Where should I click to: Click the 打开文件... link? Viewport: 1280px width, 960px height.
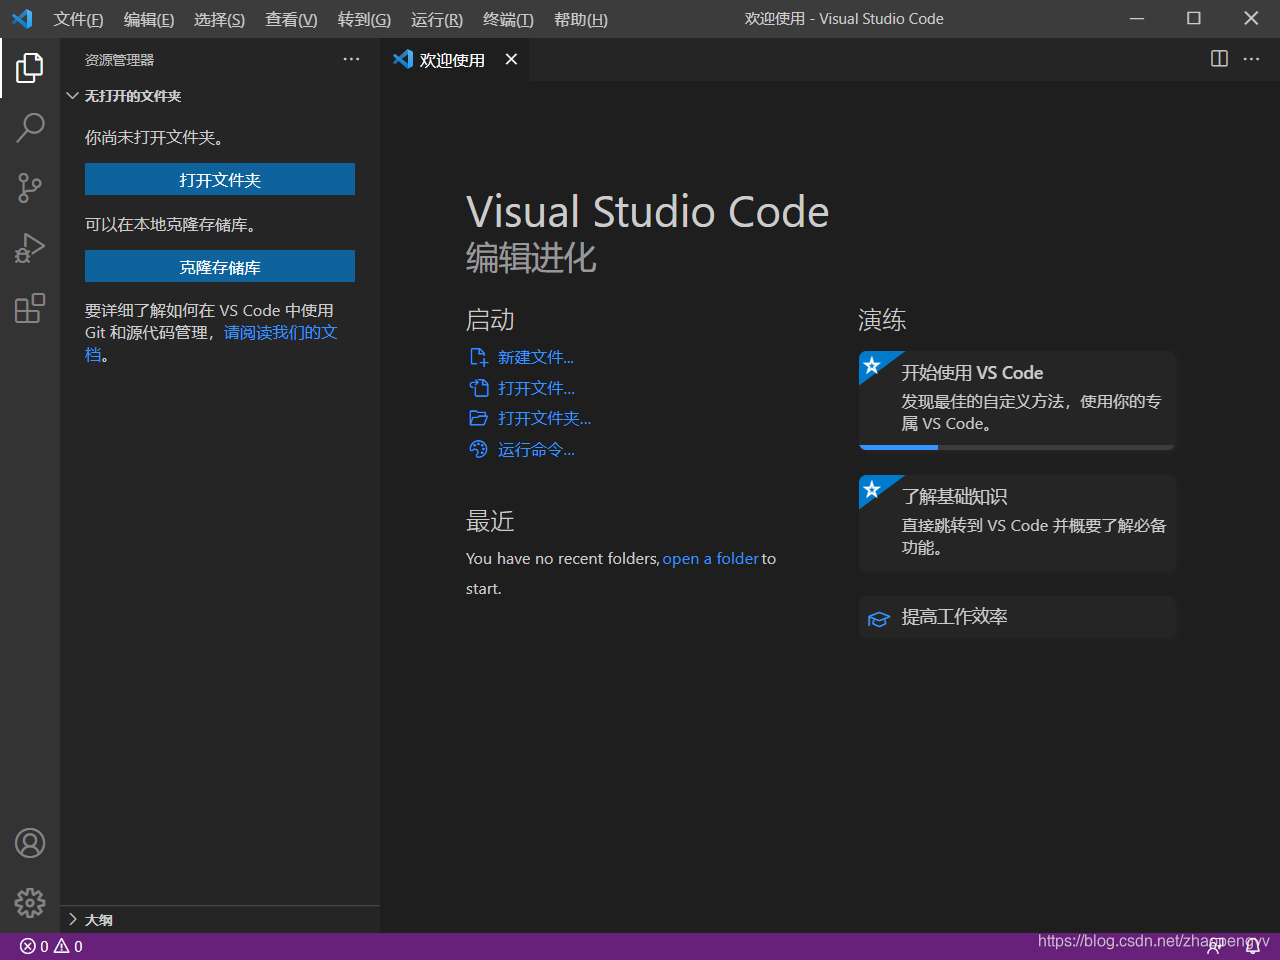click(x=536, y=388)
